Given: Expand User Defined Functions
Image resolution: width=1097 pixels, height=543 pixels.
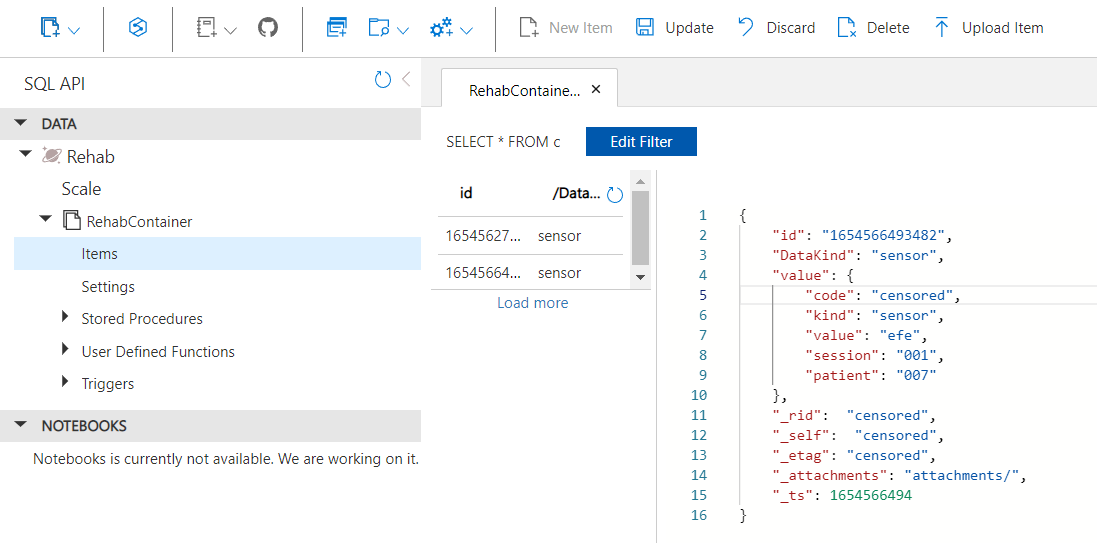Looking at the screenshot, I should click(65, 348).
